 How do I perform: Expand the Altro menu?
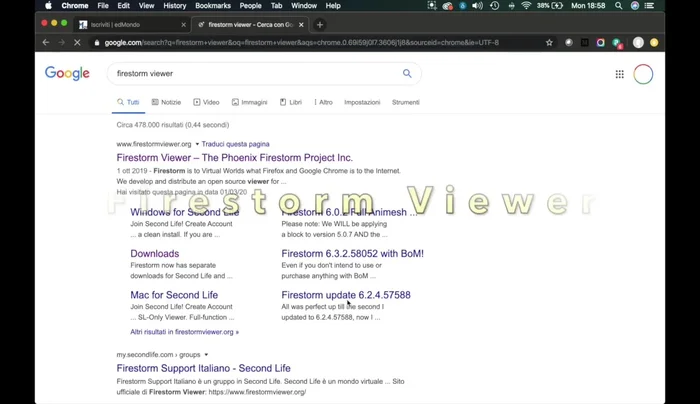323,102
